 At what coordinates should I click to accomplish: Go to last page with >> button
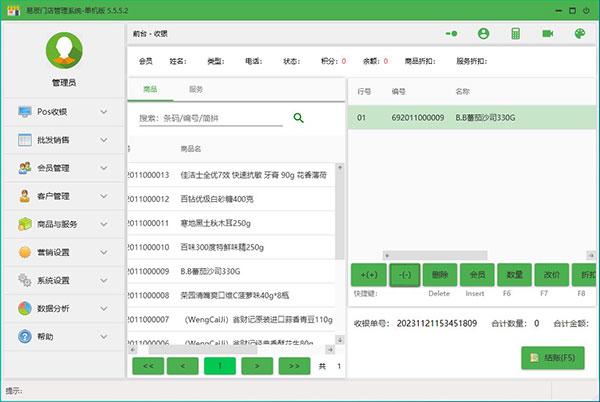click(294, 366)
